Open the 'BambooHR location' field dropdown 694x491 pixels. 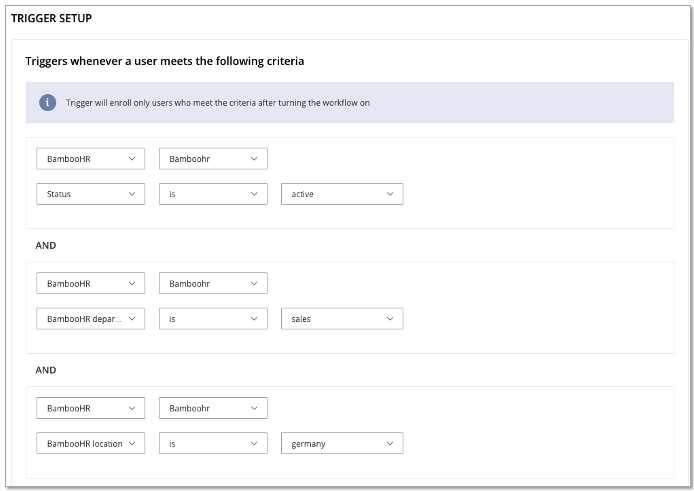[x=90, y=443]
